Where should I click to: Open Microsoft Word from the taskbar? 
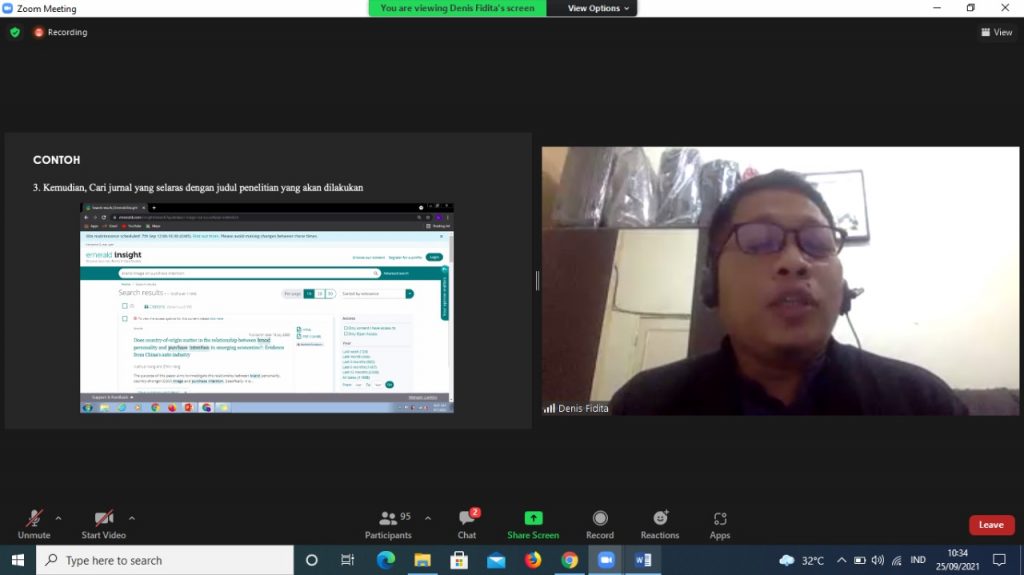pos(642,560)
